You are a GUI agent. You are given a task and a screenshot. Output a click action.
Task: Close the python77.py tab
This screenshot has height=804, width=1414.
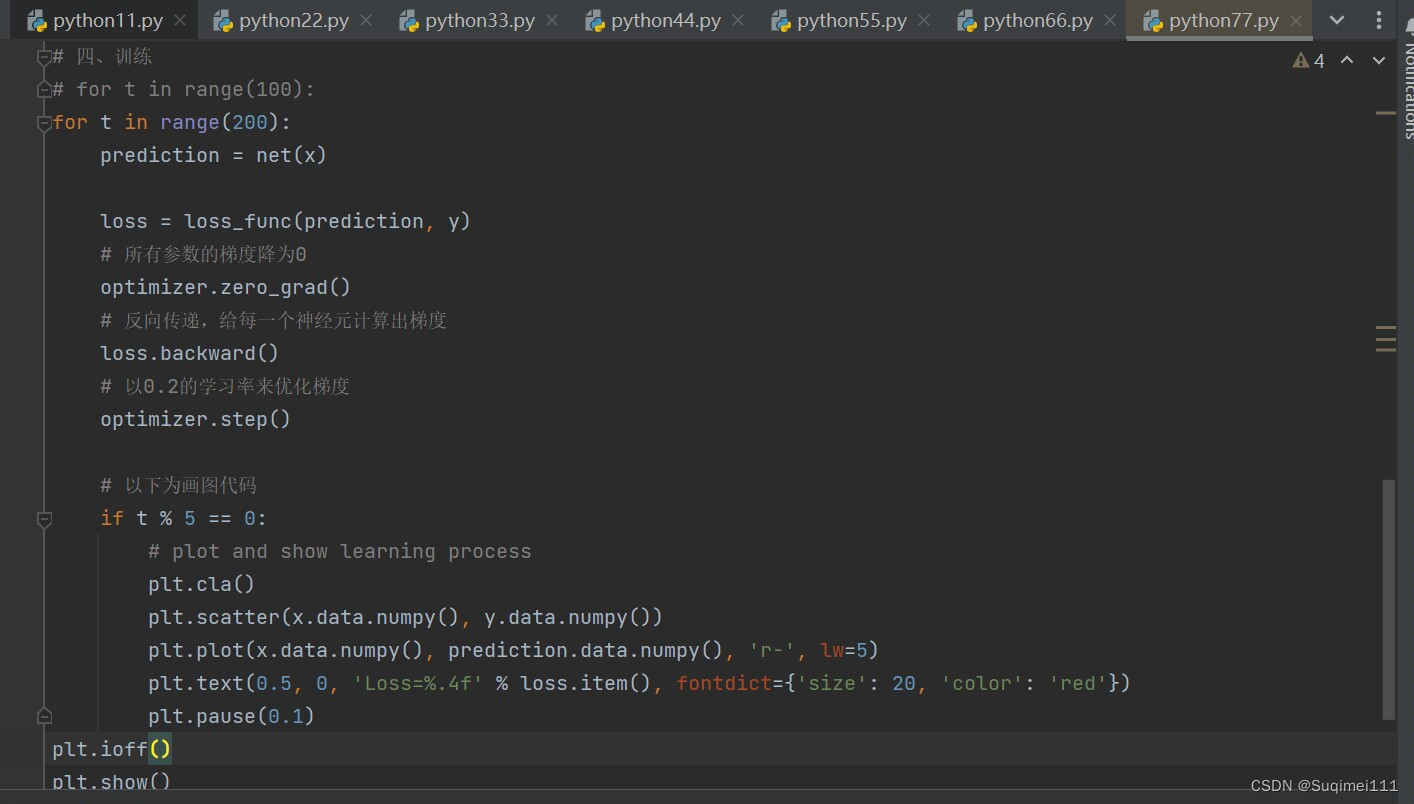tap(1296, 21)
